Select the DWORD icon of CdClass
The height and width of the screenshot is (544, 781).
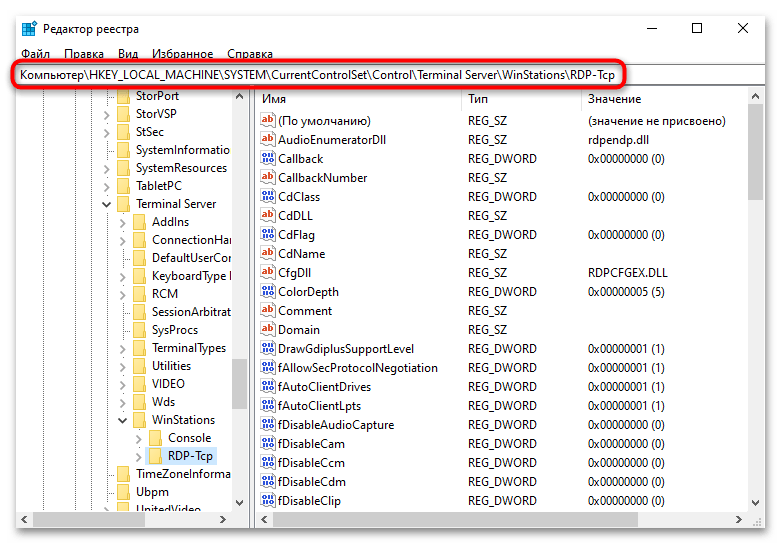point(267,196)
